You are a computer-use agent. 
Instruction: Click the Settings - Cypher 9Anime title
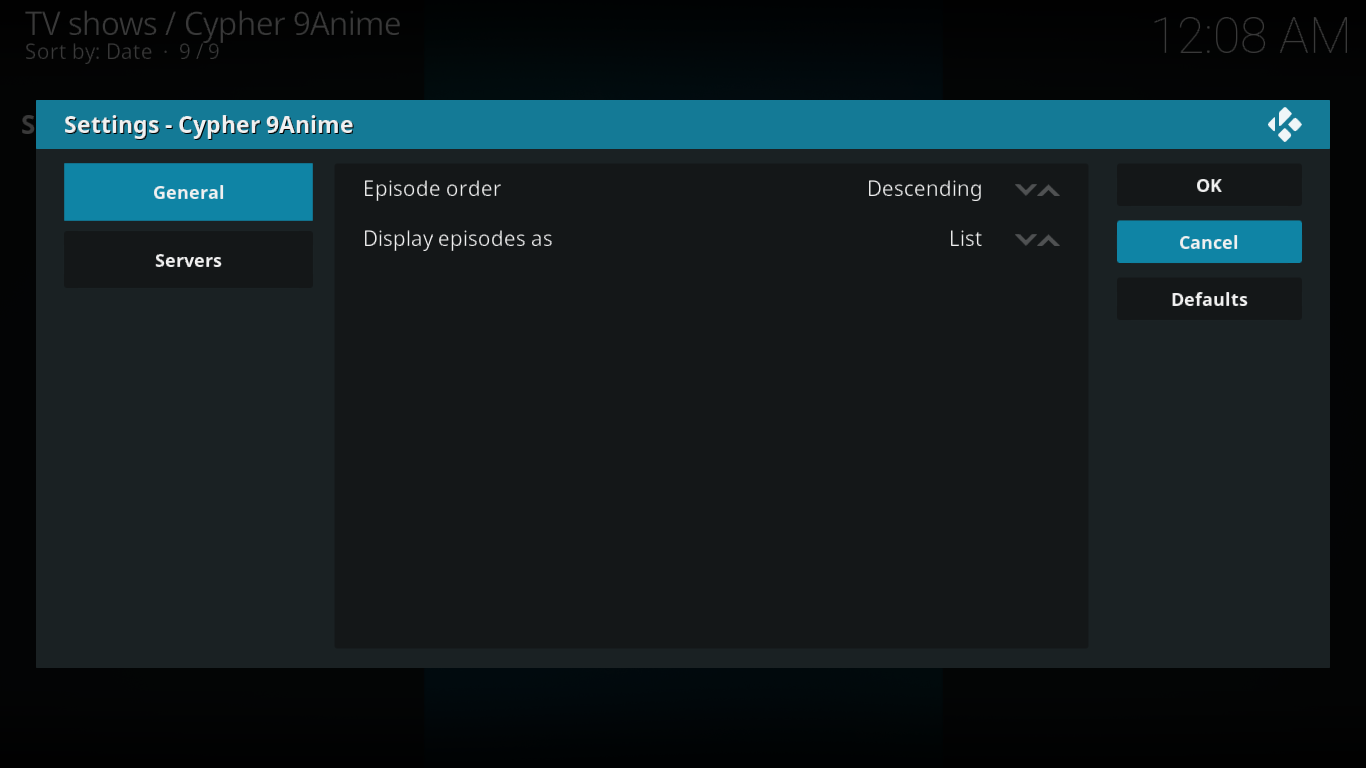click(208, 125)
